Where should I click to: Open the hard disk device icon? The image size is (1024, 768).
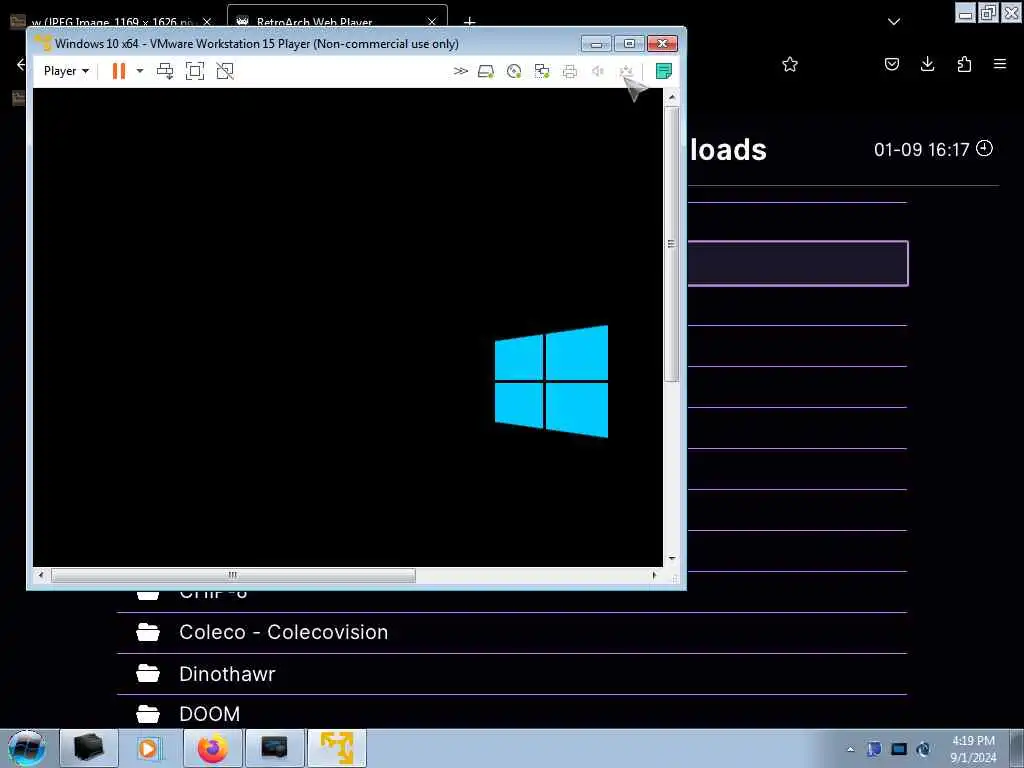pos(486,72)
